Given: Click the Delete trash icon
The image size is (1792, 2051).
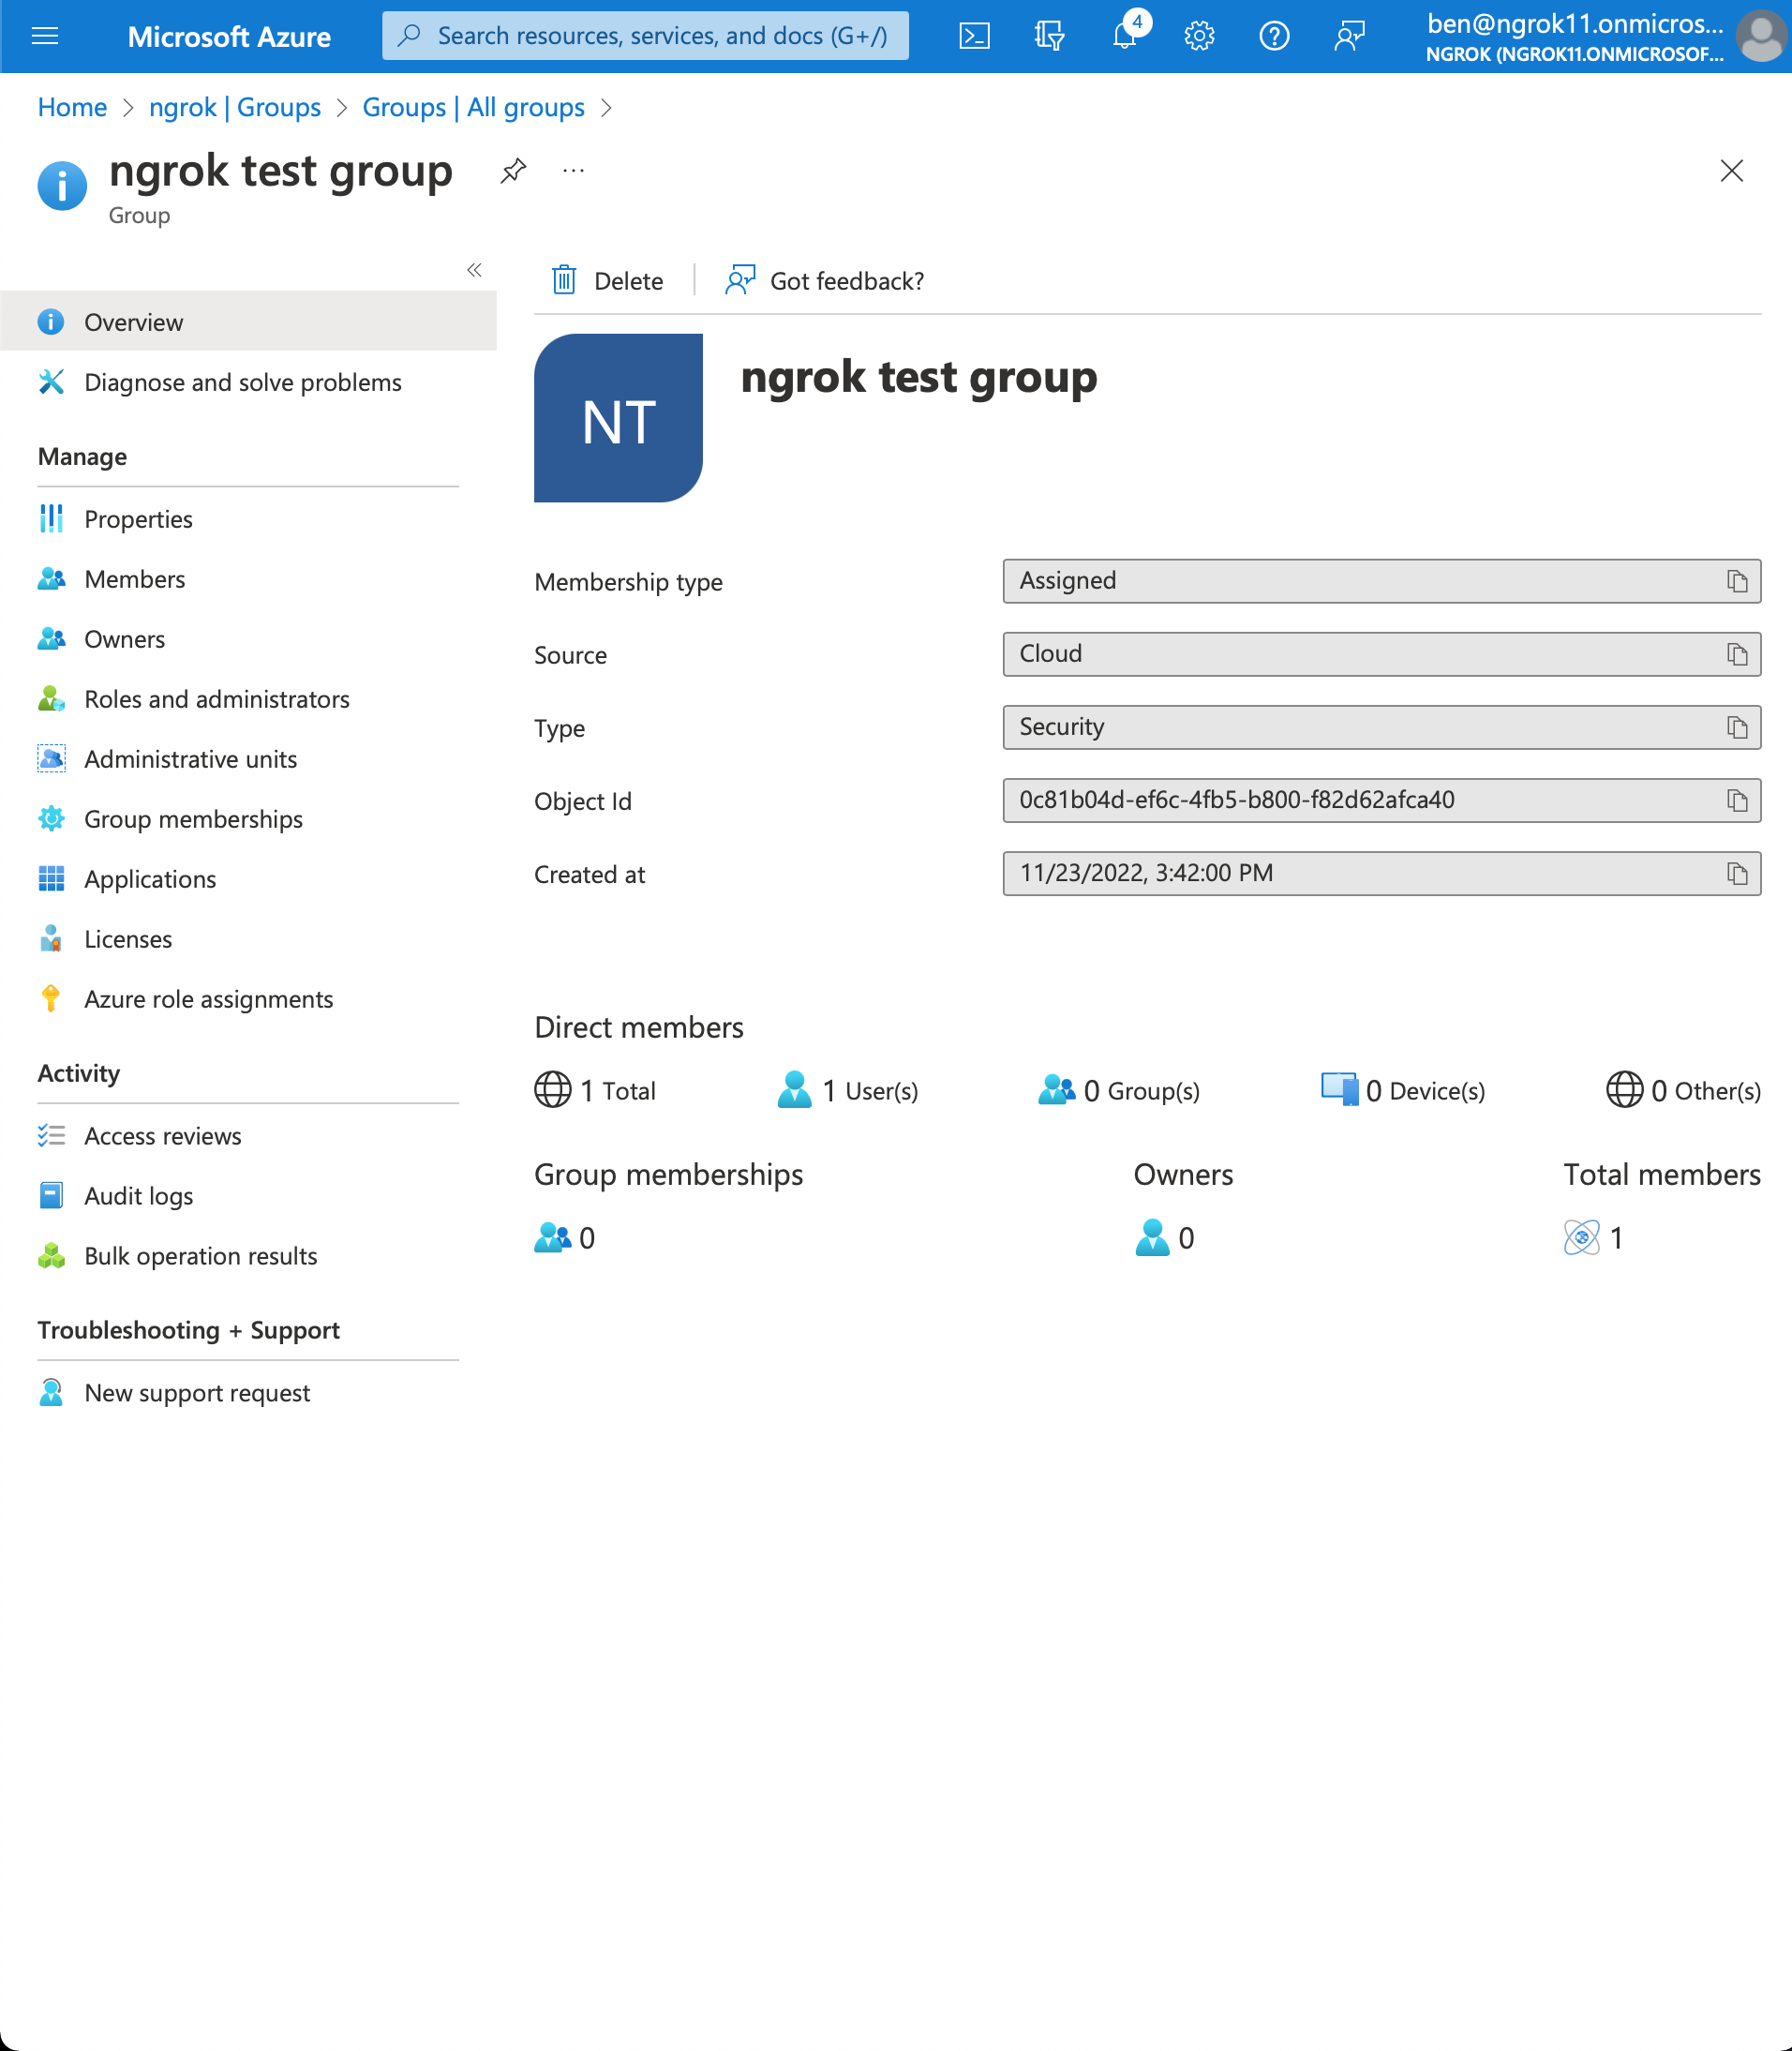Looking at the screenshot, I should 564,280.
